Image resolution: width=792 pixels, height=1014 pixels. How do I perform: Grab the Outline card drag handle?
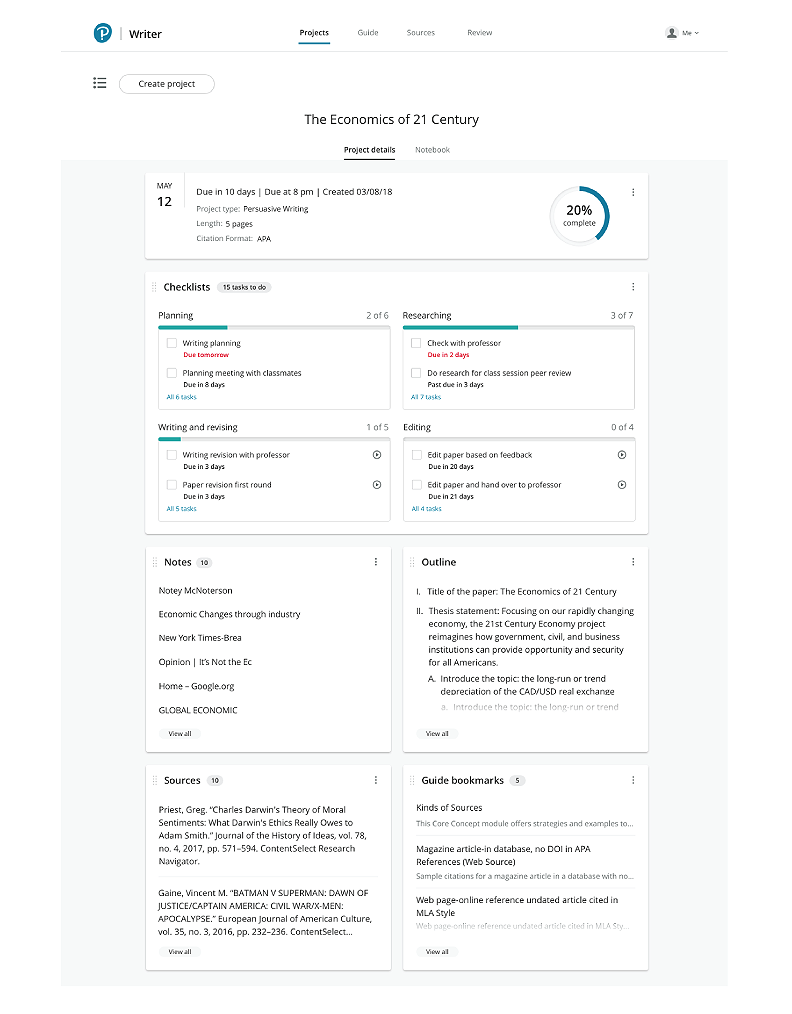click(x=412, y=563)
